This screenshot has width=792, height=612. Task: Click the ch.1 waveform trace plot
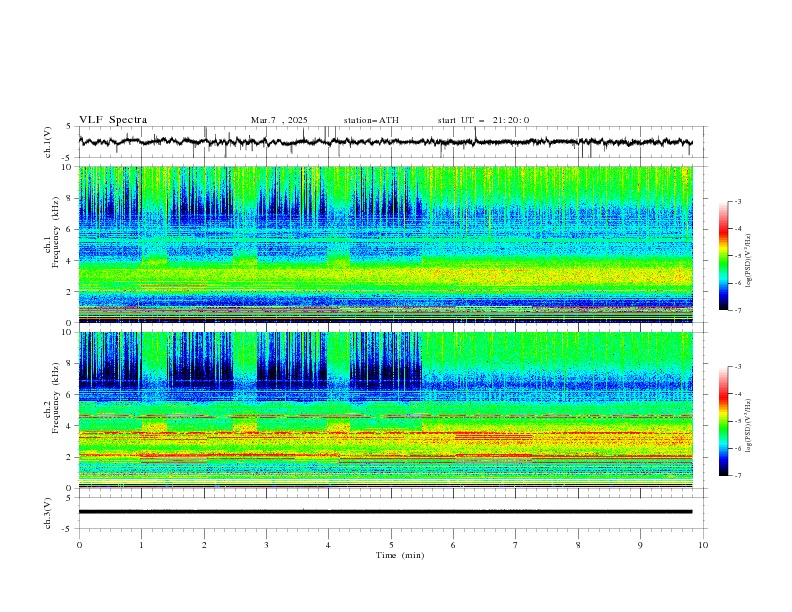[385, 142]
